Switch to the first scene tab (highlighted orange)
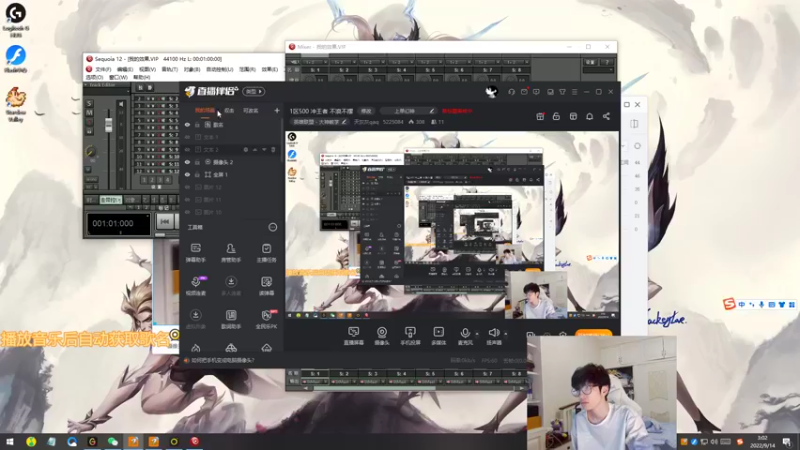This screenshot has height=450, width=800. tap(205, 110)
